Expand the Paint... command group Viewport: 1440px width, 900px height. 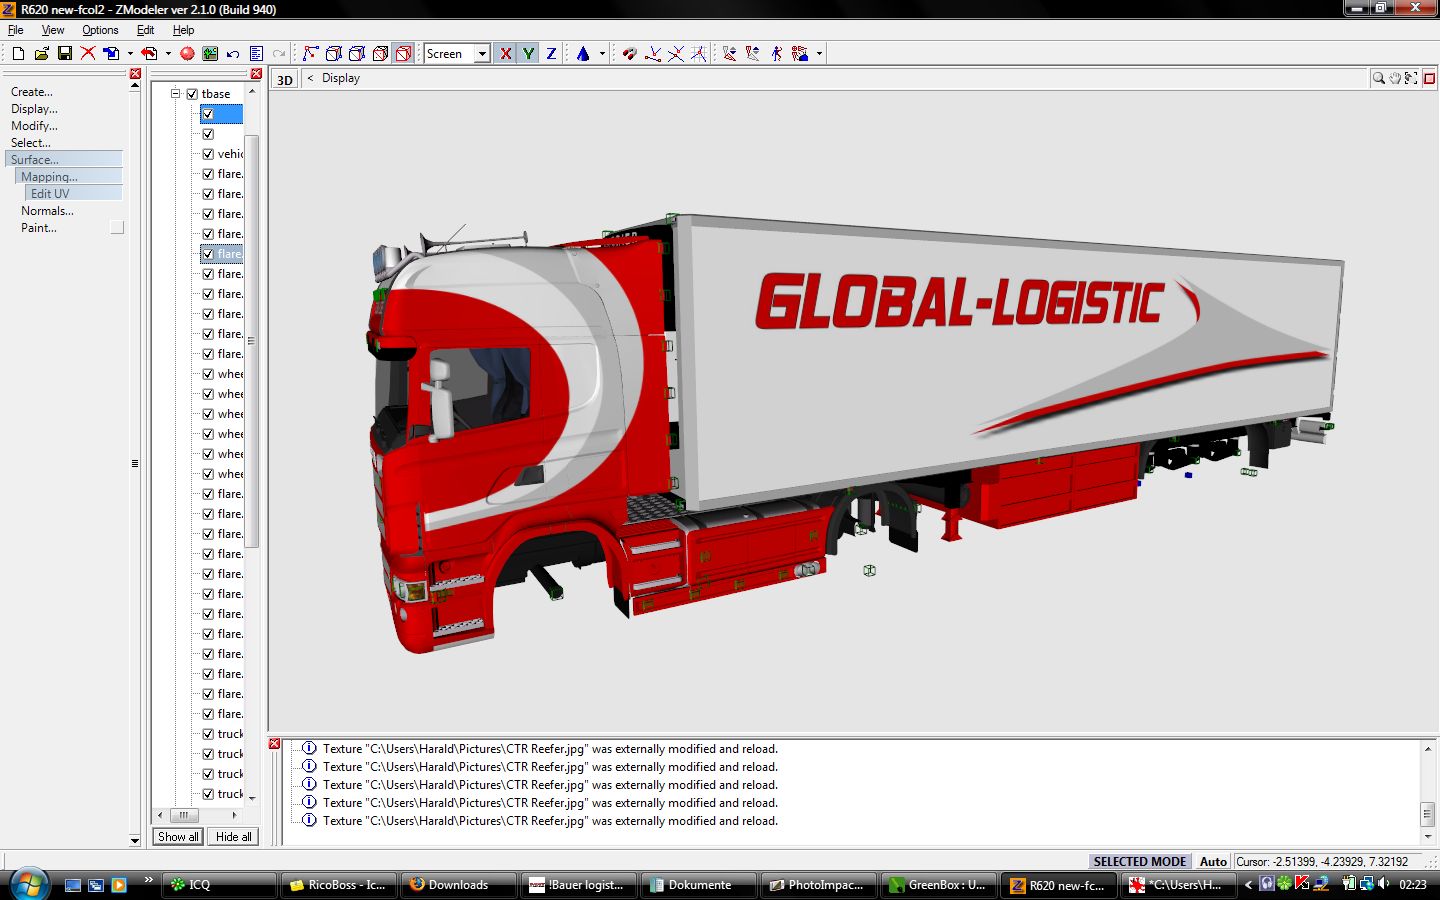pyautogui.click(x=39, y=228)
